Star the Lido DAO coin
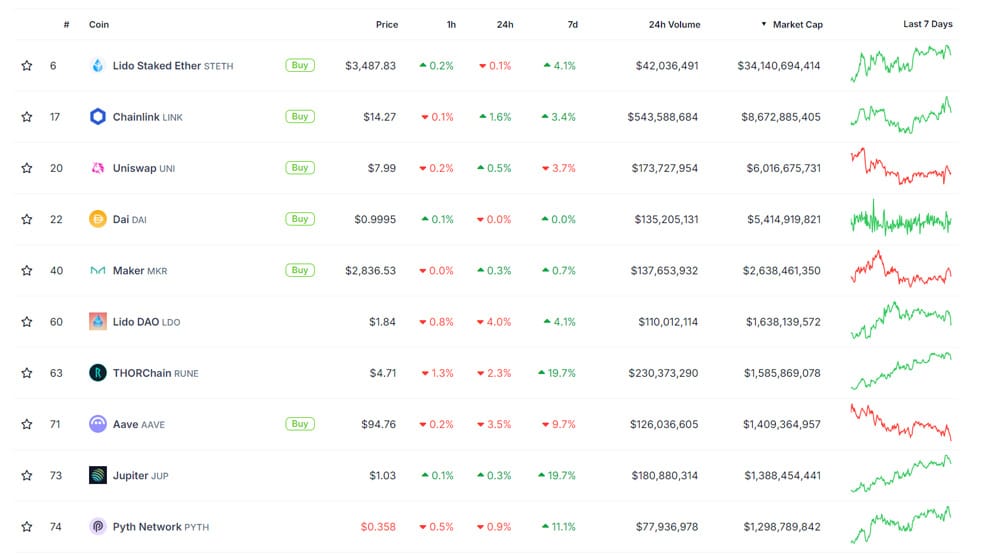The height and width of the screenshot is (554, 984). pyautogui.click(x=26, y=322)
